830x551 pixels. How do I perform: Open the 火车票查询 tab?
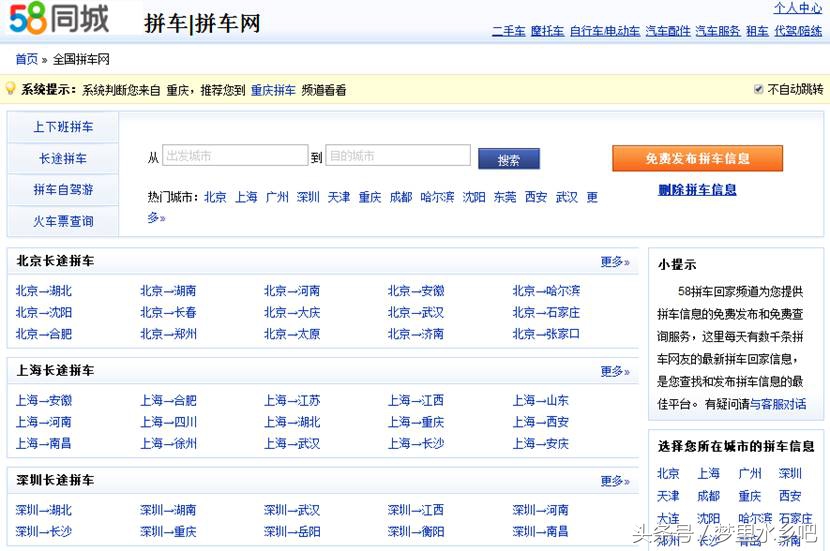pyautogui.click(x=63, y=221)
